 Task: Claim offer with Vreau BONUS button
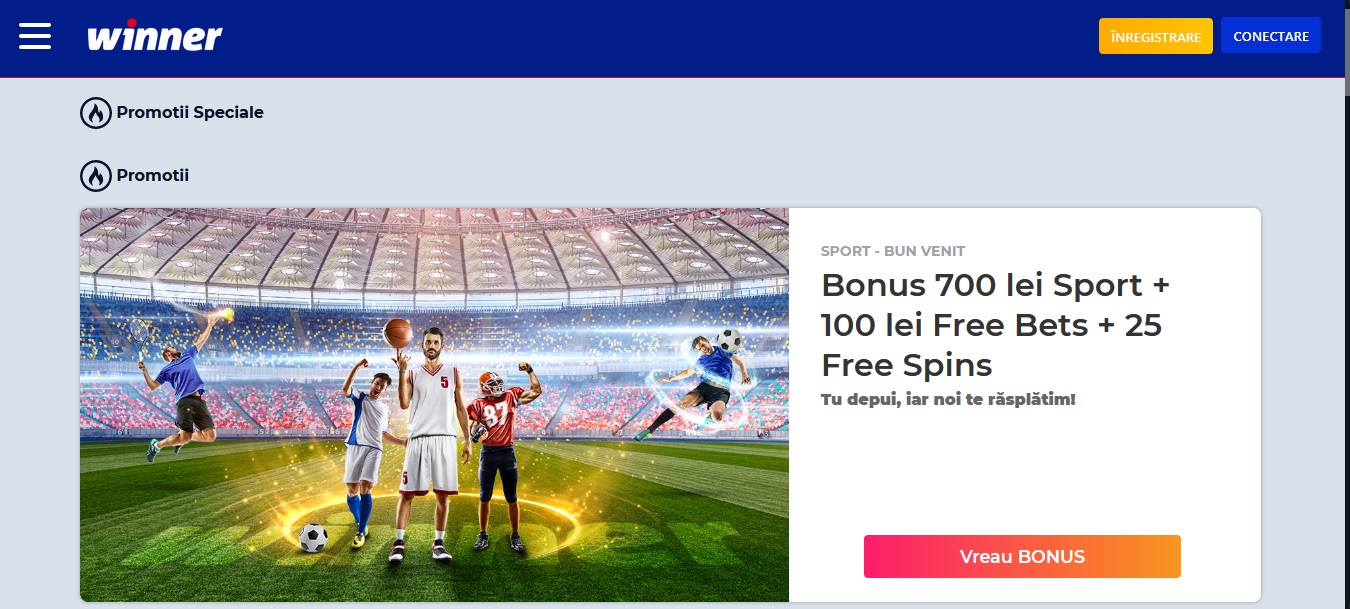1022,557
